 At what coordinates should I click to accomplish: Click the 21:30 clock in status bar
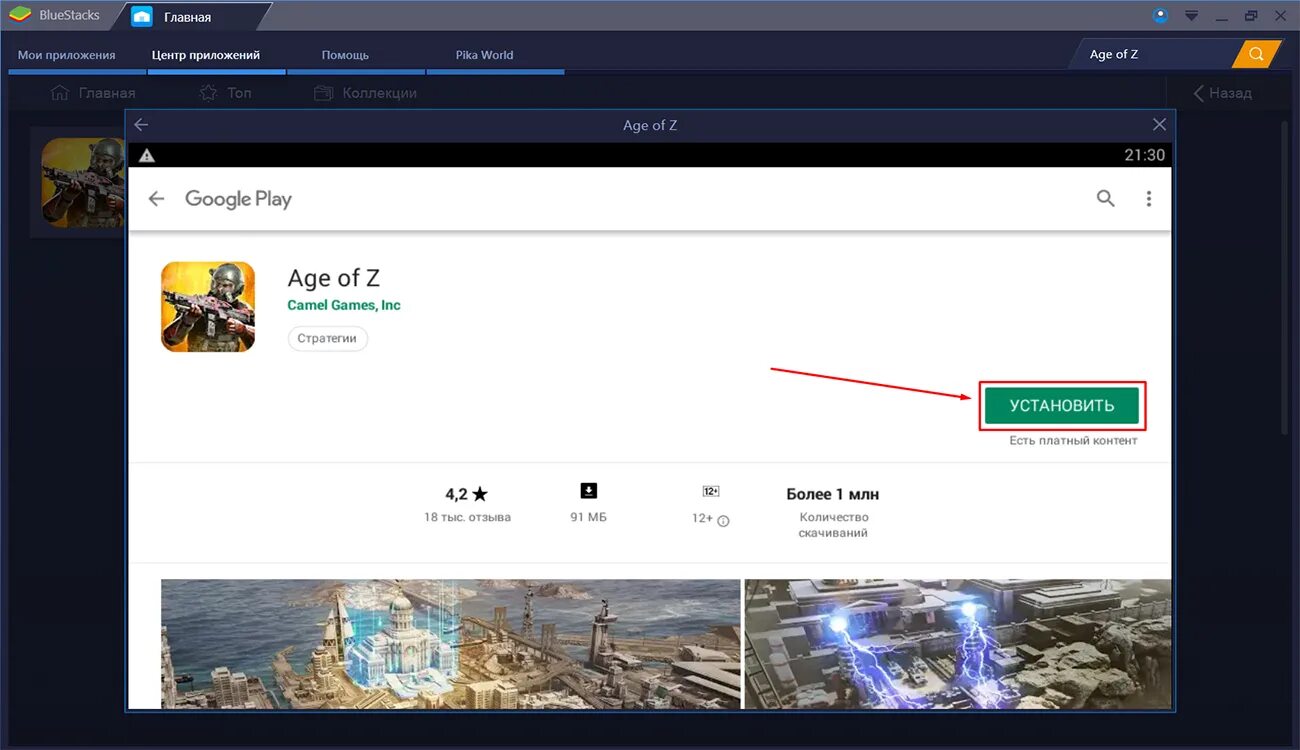click(1145, 155)
